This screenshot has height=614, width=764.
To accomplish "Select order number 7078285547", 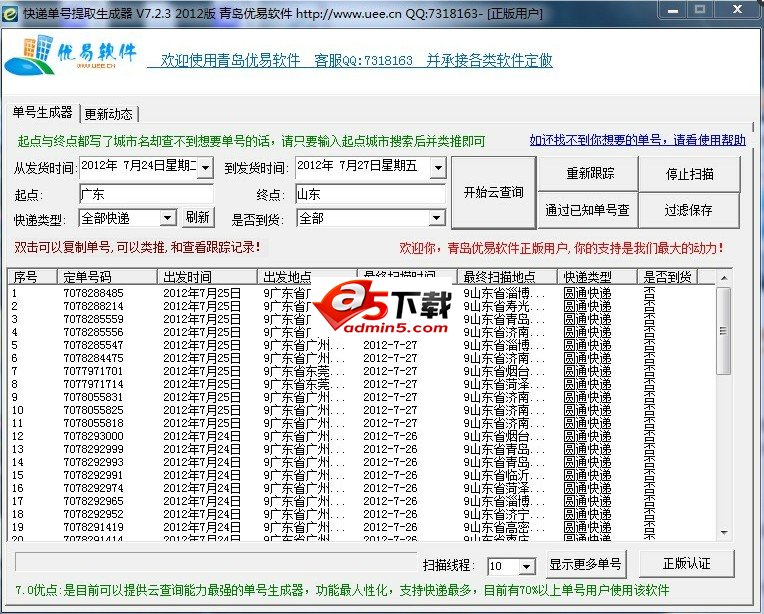I will coord(94,345).
